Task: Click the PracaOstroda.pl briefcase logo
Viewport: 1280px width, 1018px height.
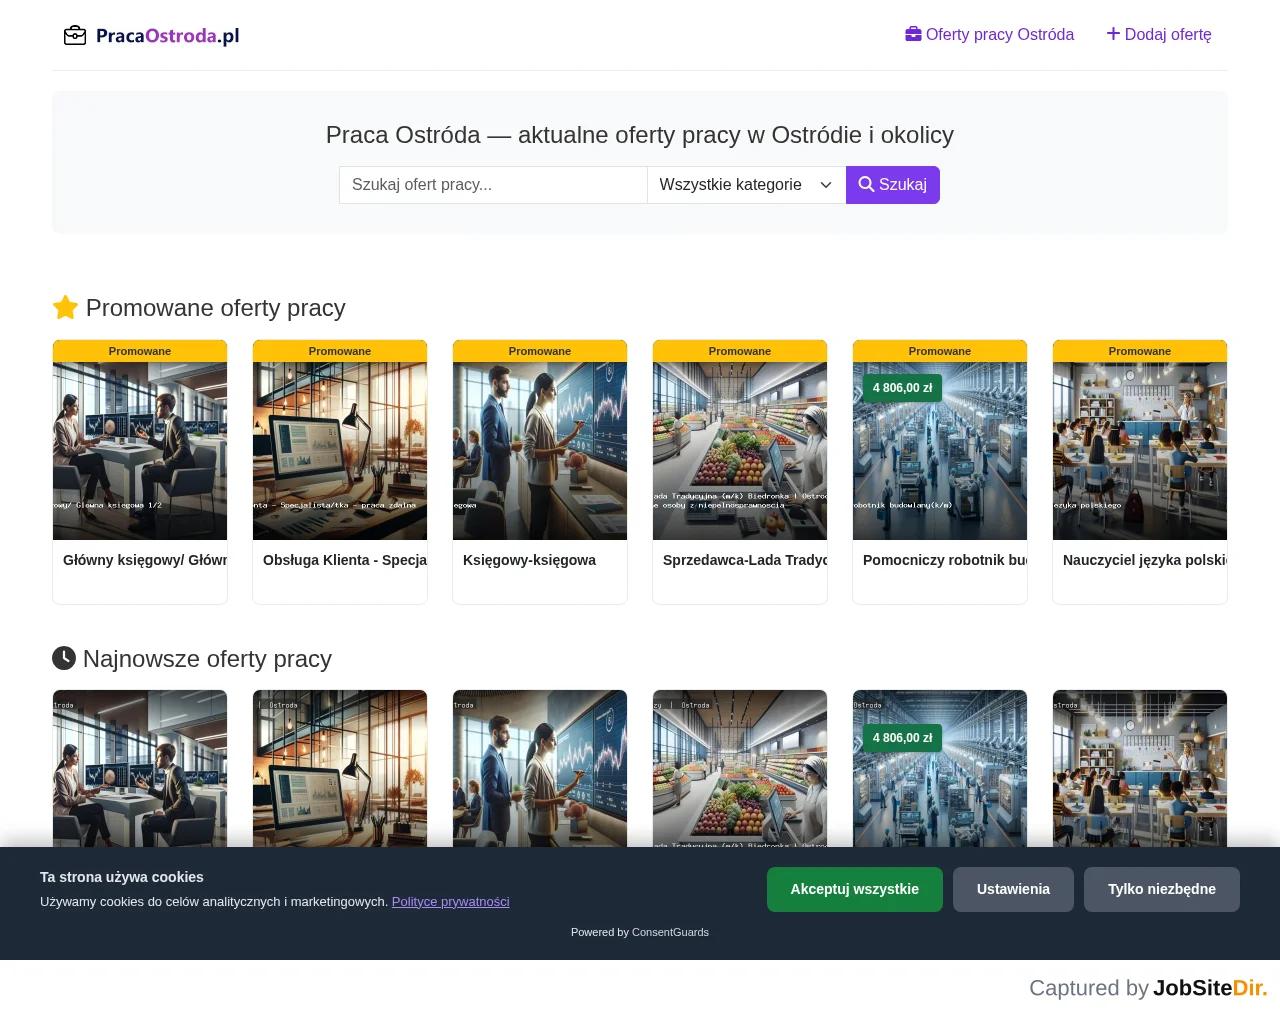Action: 151,35
